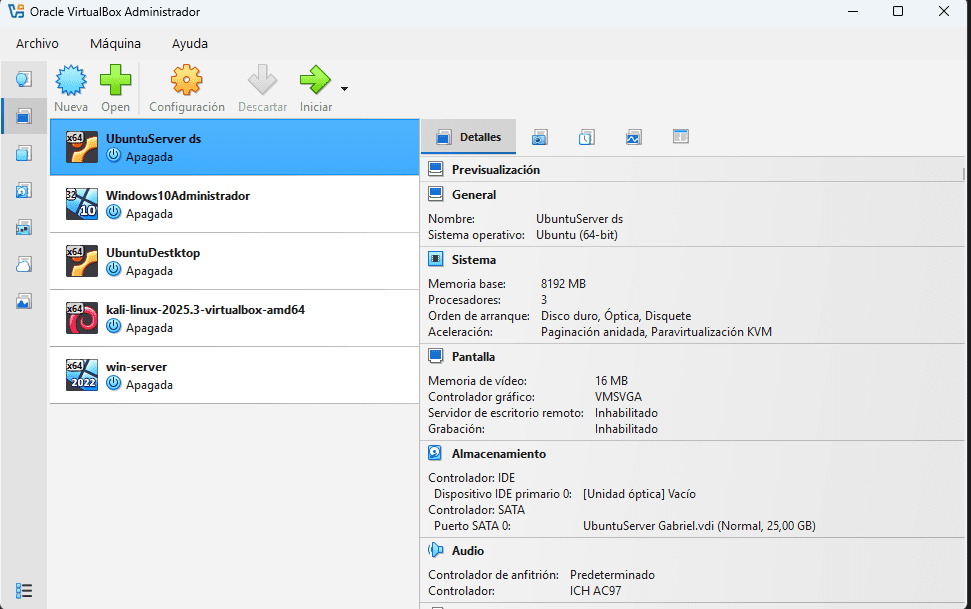
Task: Click the green Open plus icon
Action: [x=115, y=80]
